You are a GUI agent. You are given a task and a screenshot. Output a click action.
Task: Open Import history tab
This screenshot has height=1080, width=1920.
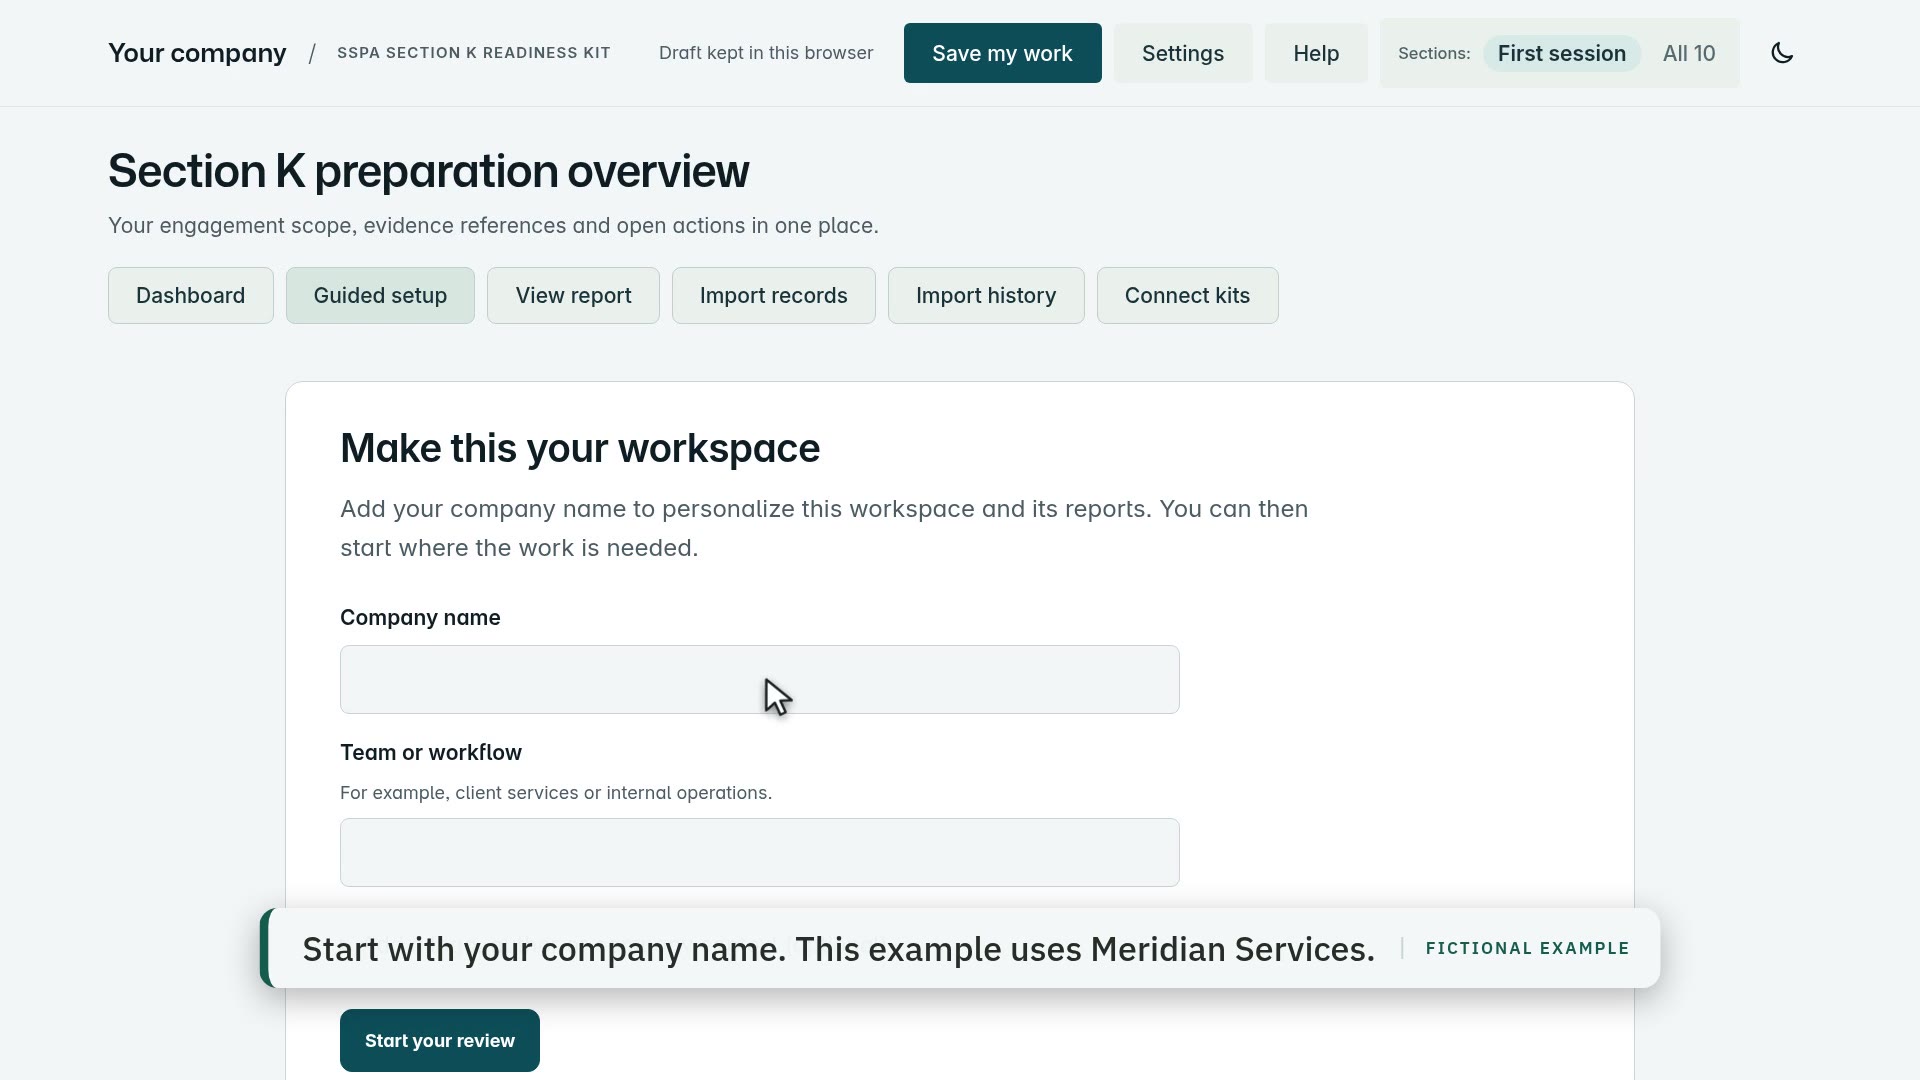(985, 295)
